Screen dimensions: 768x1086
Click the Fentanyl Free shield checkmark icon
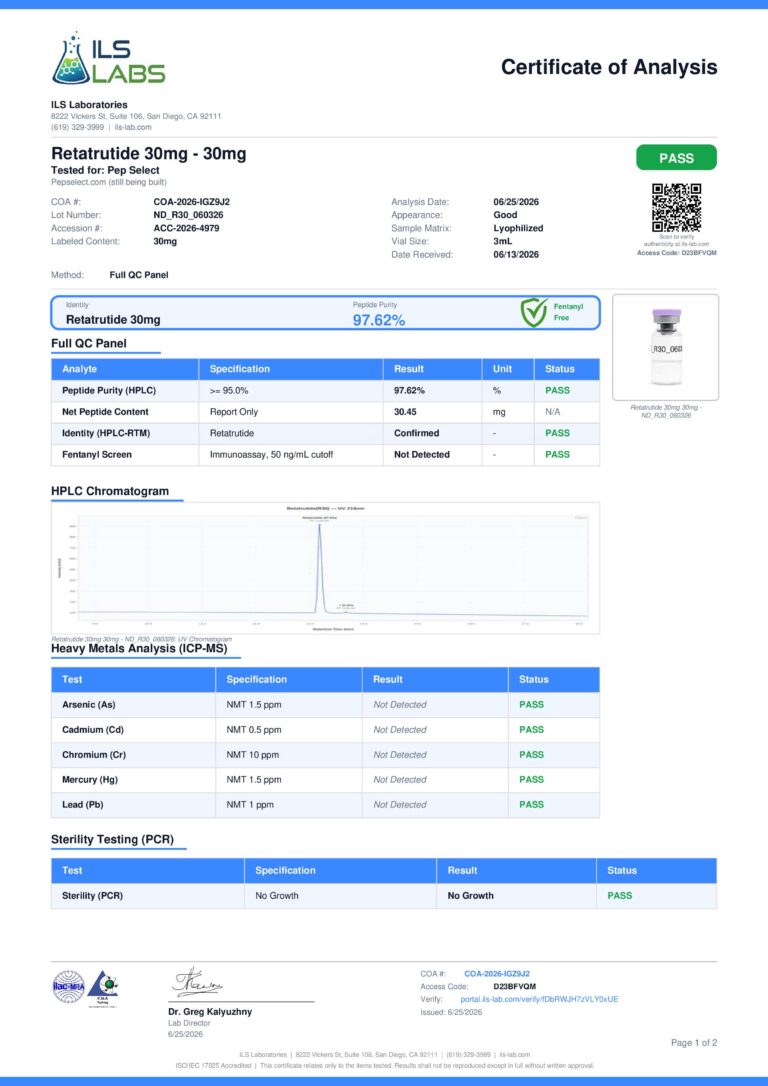click(x=534, y=312)
